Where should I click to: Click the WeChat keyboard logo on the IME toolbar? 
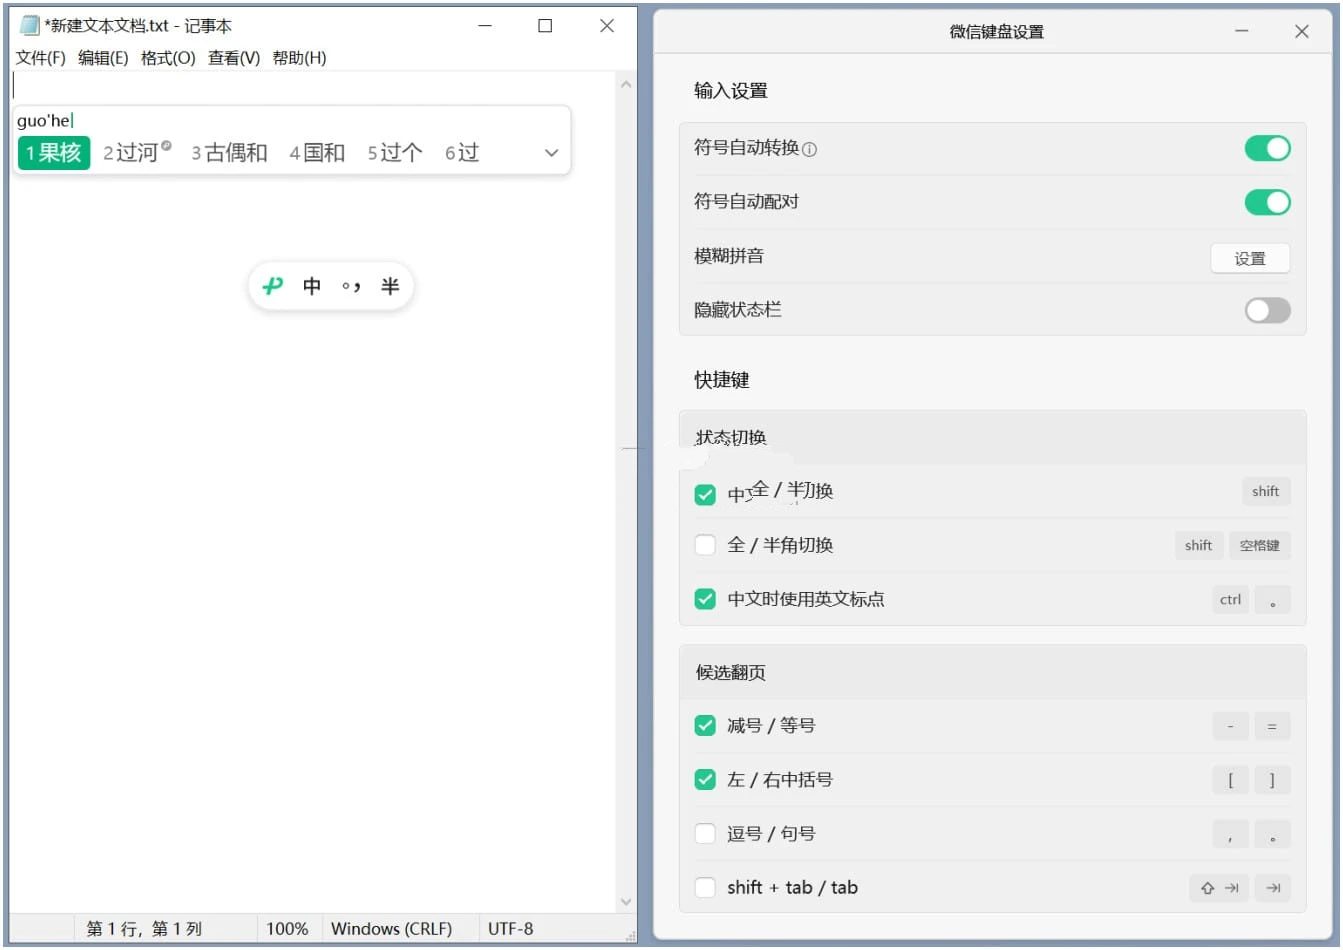272,285
